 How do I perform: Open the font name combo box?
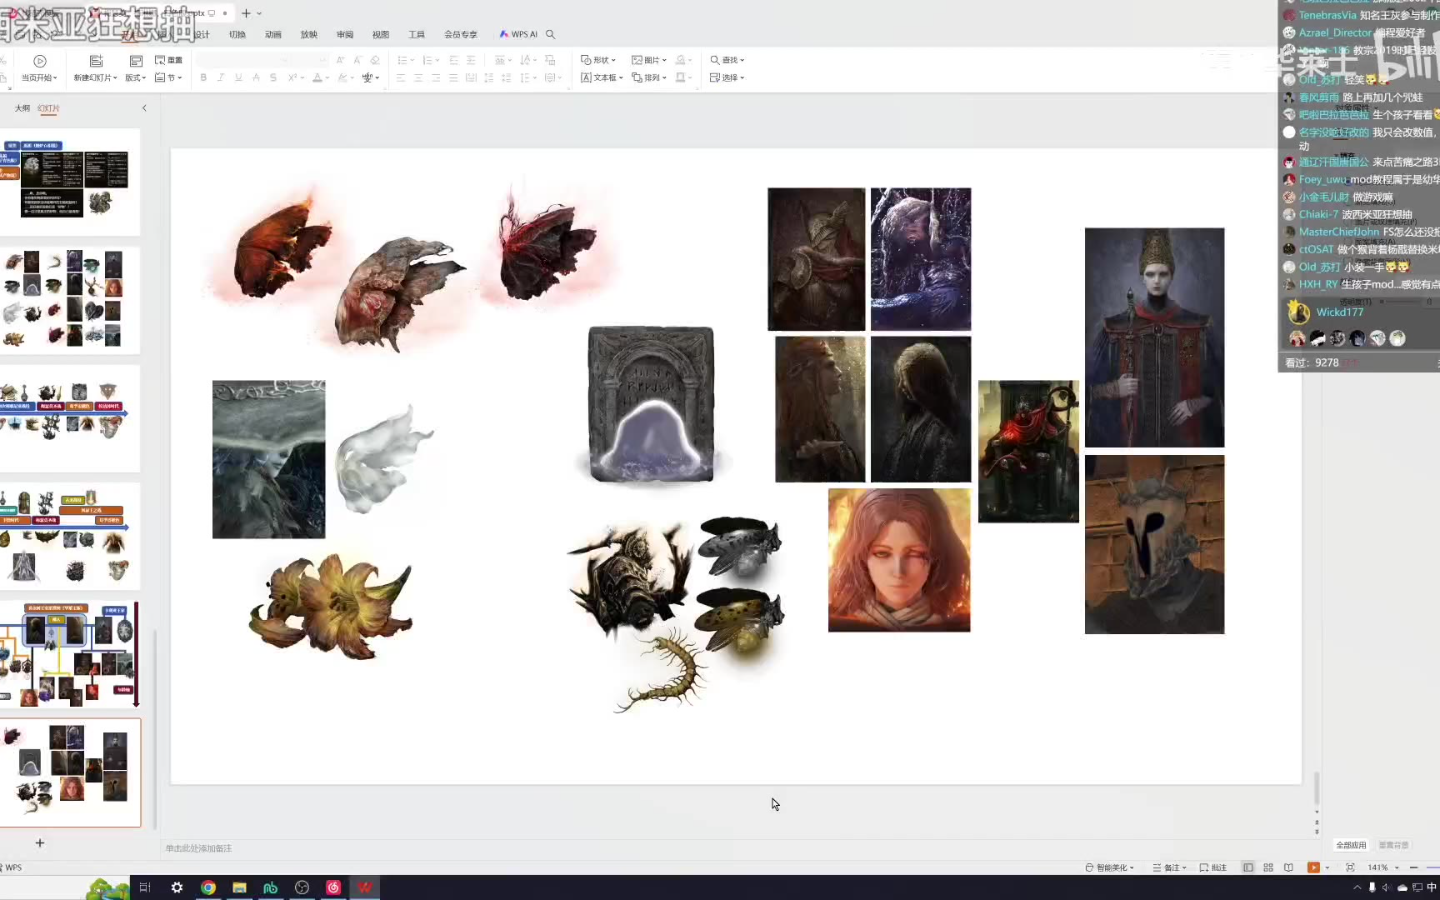point(244,60)
